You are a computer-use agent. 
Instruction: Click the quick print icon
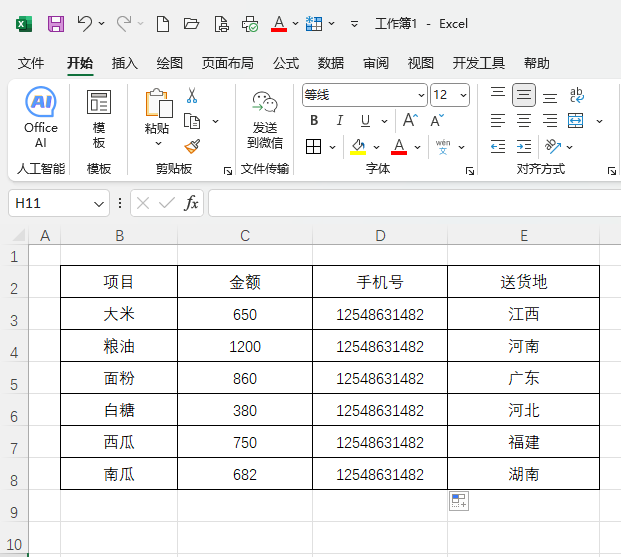click(x=250, y=24)
